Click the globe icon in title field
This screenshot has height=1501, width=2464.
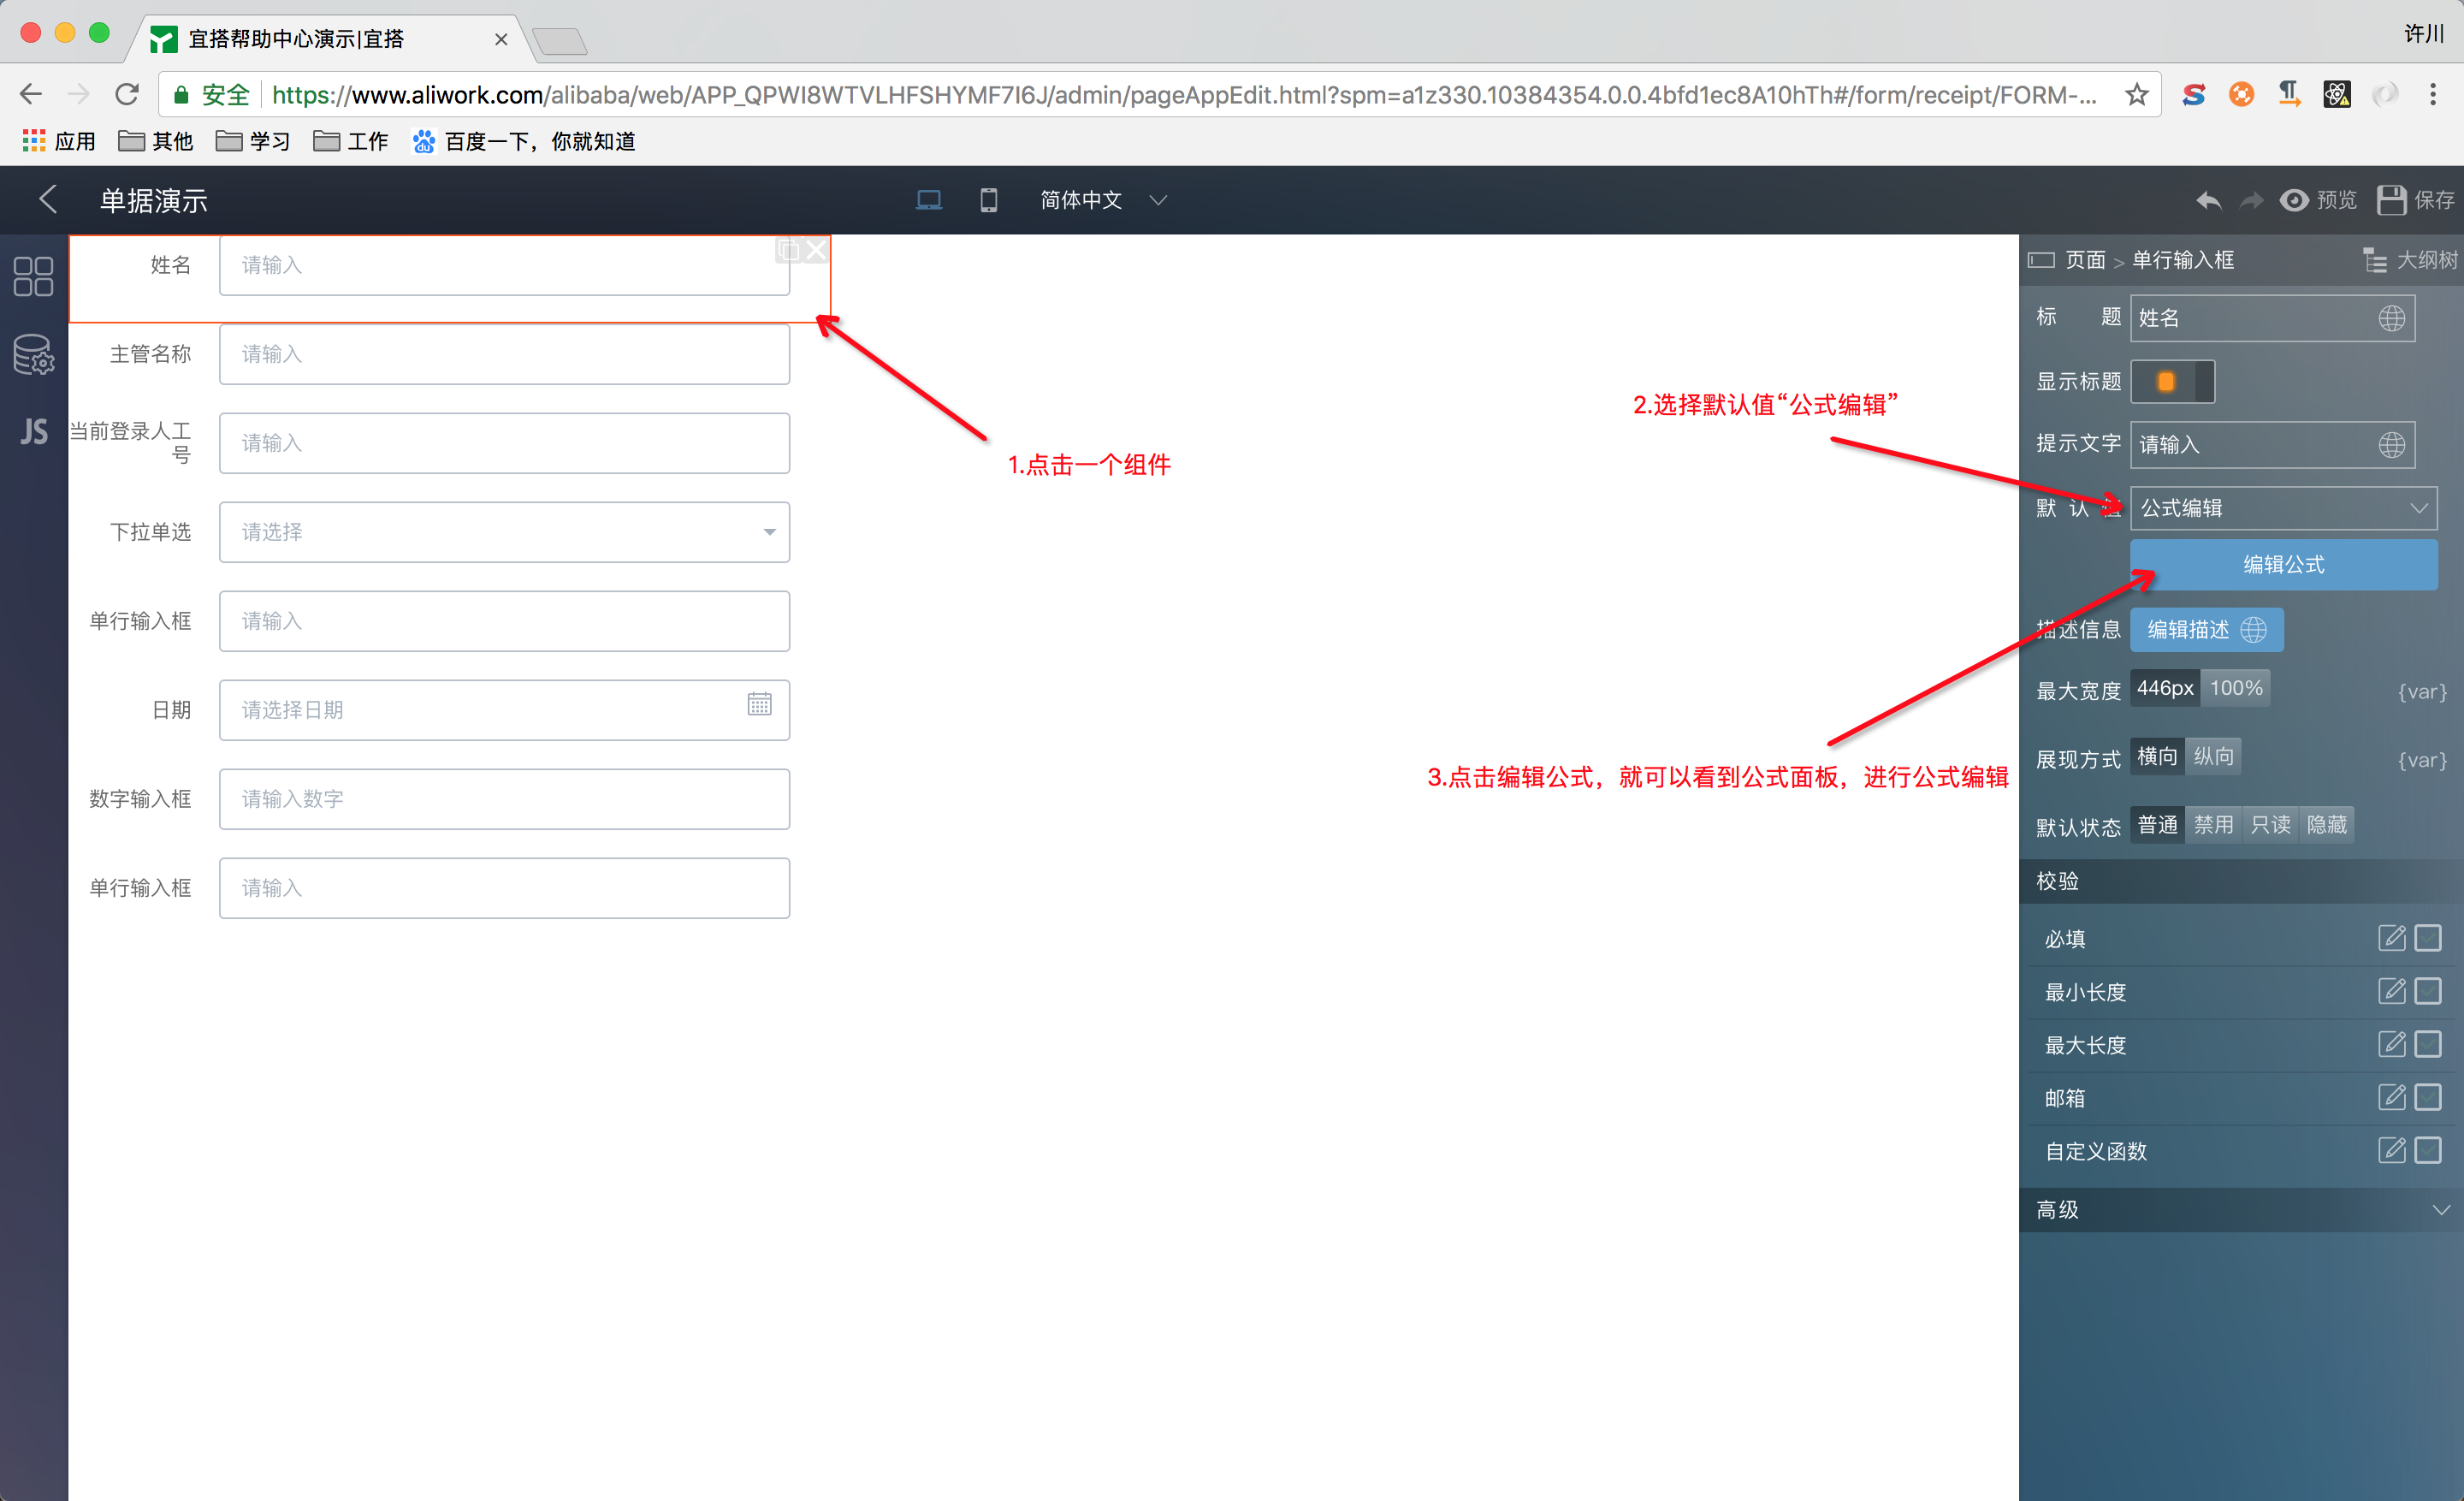tap(2391, 318)
